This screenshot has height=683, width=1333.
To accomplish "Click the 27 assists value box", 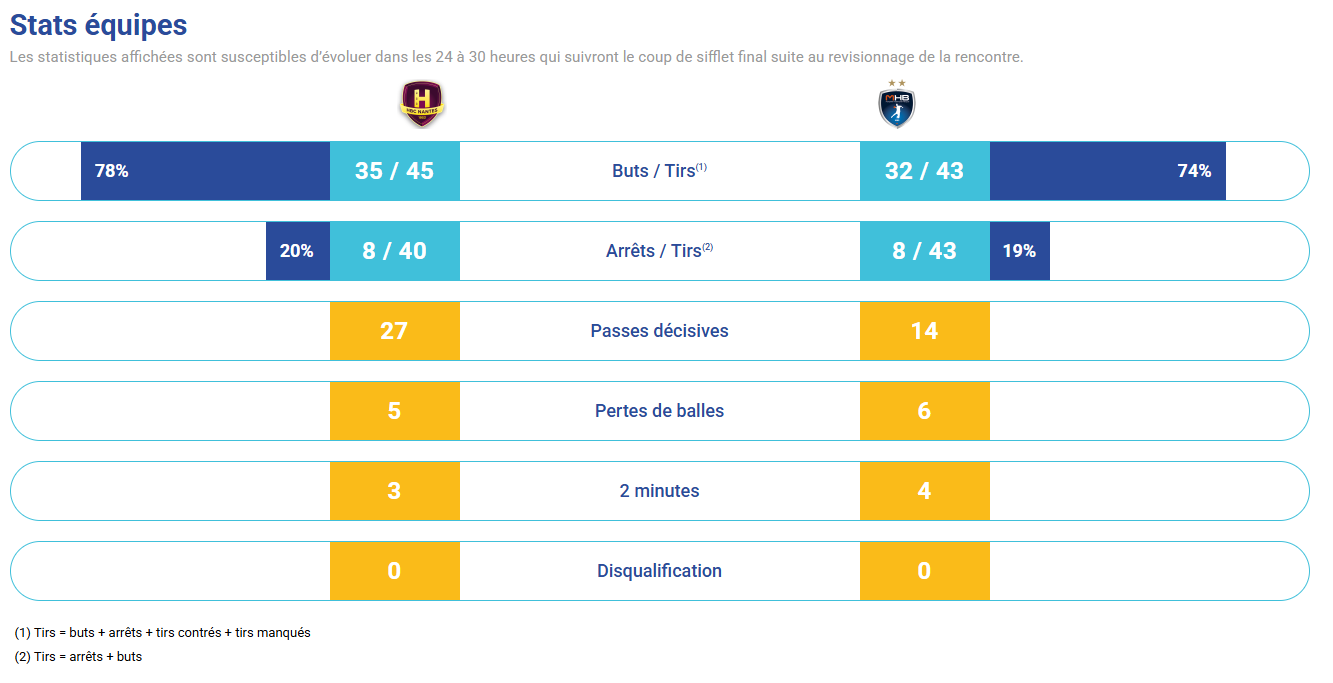I will (394, 331).
